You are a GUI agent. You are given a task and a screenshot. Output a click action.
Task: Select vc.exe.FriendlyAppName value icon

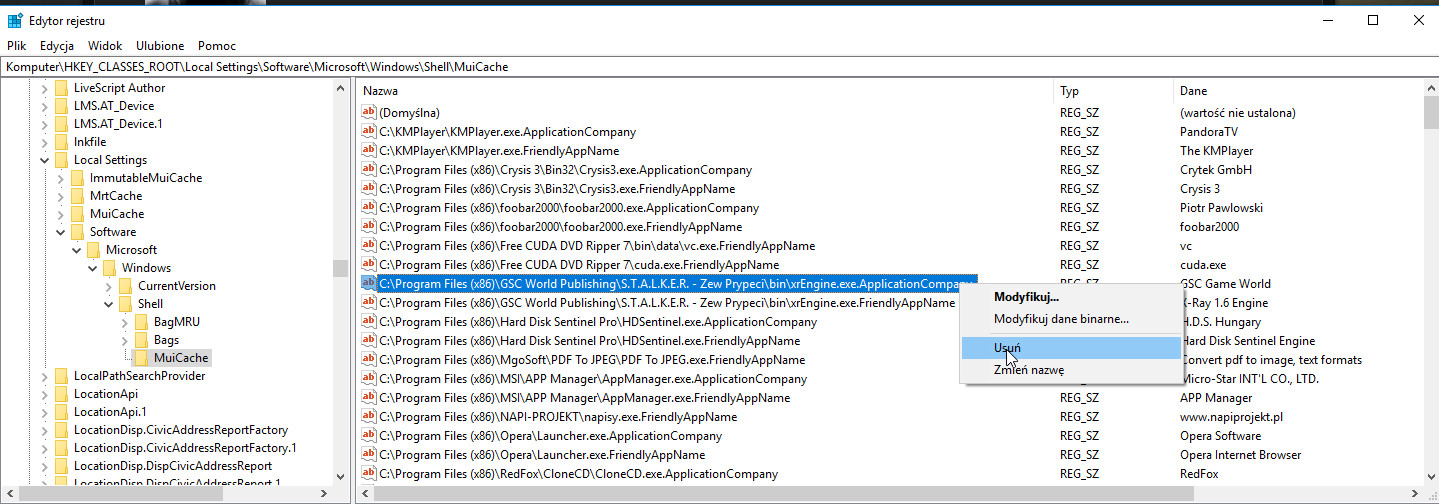(x=368, y=246)
